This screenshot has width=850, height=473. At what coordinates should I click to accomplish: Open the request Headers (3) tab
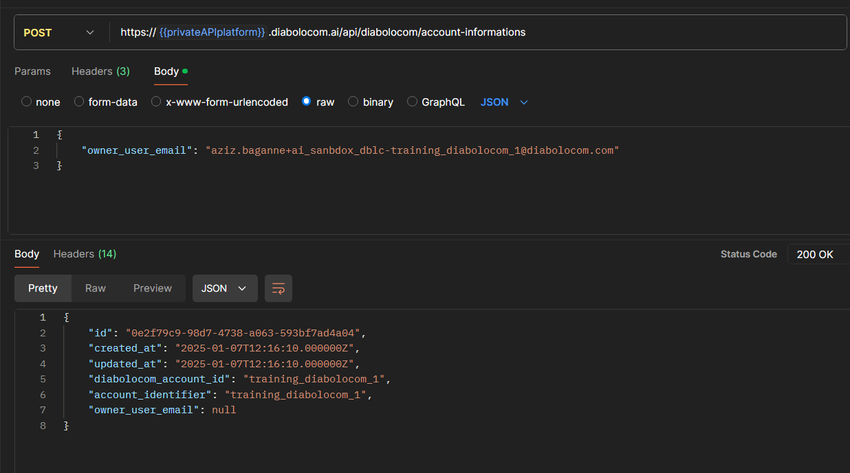[x=100, y=71]
